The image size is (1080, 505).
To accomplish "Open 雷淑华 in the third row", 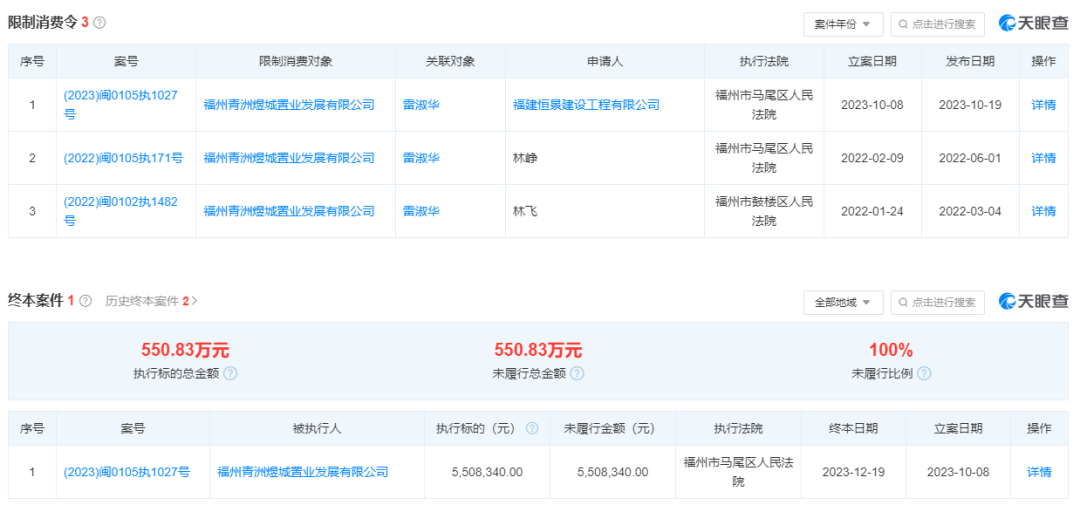I will click(x=421, y=211).
